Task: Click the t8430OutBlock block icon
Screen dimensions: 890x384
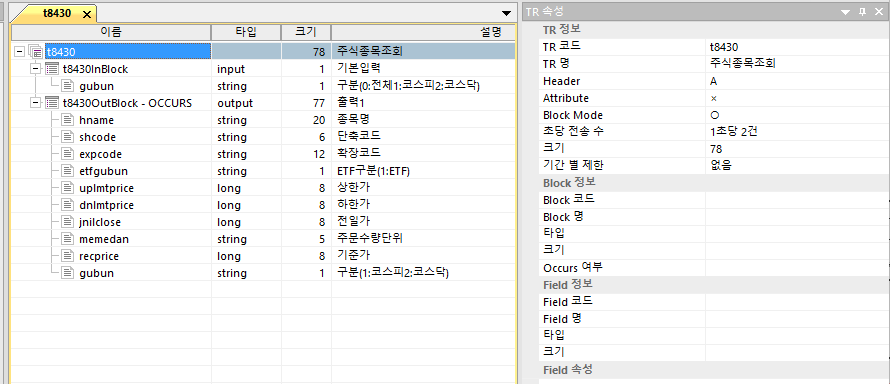Action: coord(52,103)
